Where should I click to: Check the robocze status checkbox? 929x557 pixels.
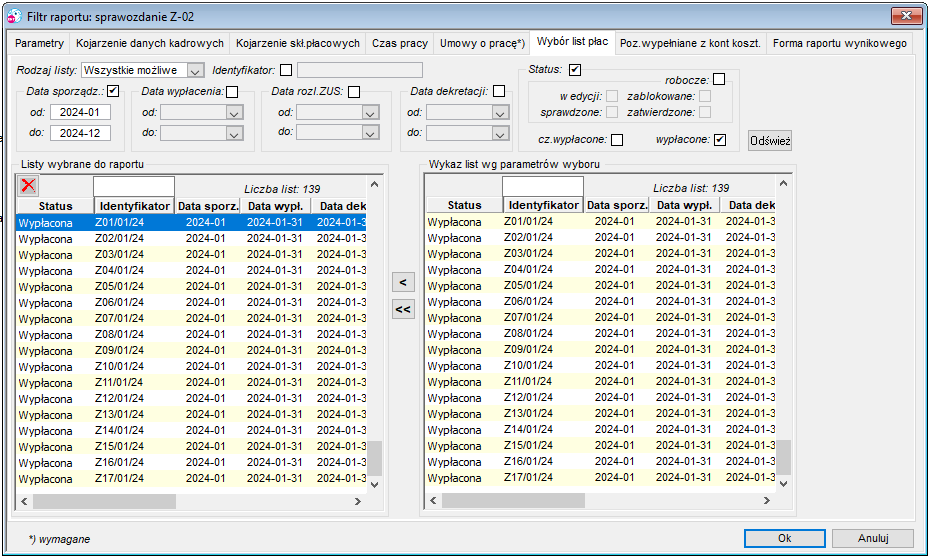click(719, 79)
